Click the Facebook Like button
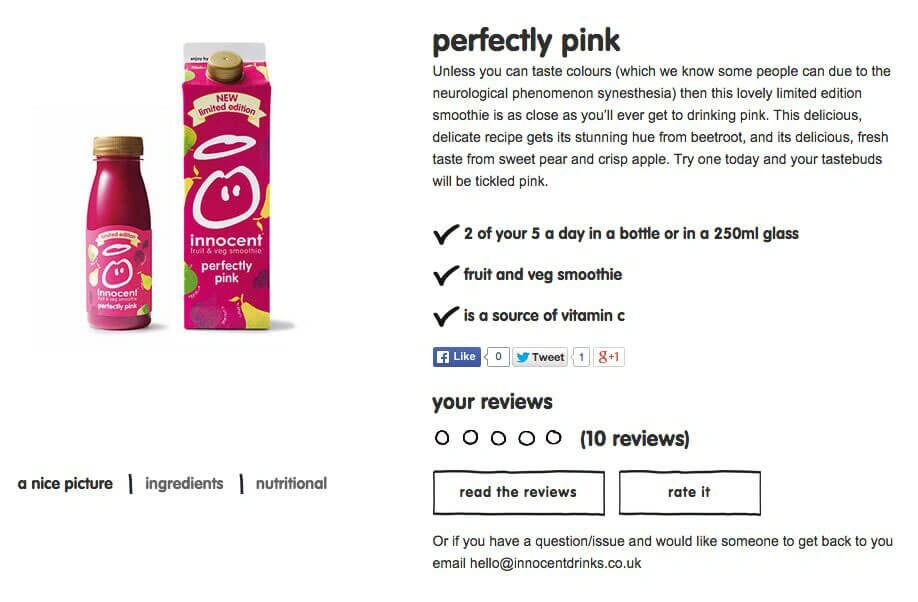918x602 pixels. coord(456,357)
